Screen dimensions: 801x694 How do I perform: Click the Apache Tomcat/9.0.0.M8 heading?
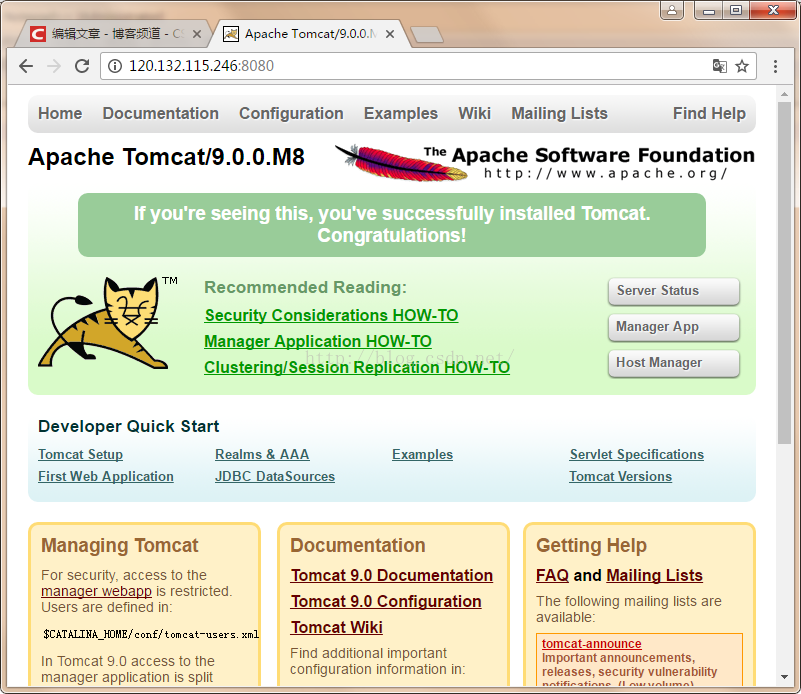(167, 157)
